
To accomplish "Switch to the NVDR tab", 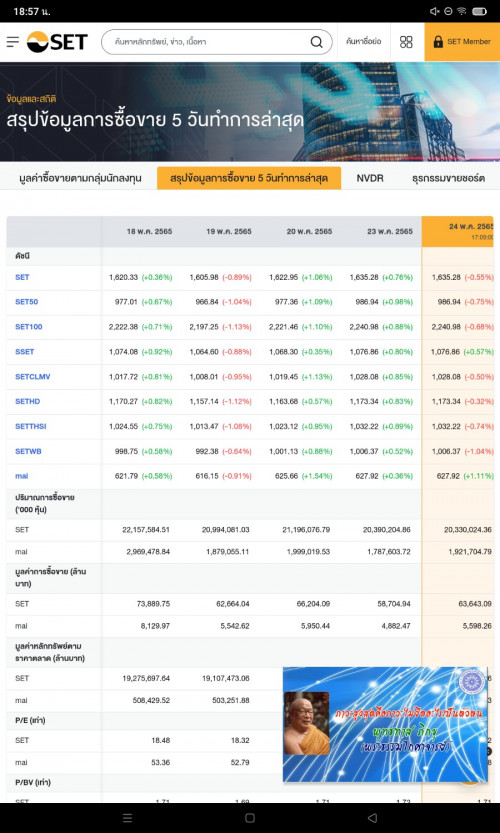I will pyautogui.click(x=370, y=178).
